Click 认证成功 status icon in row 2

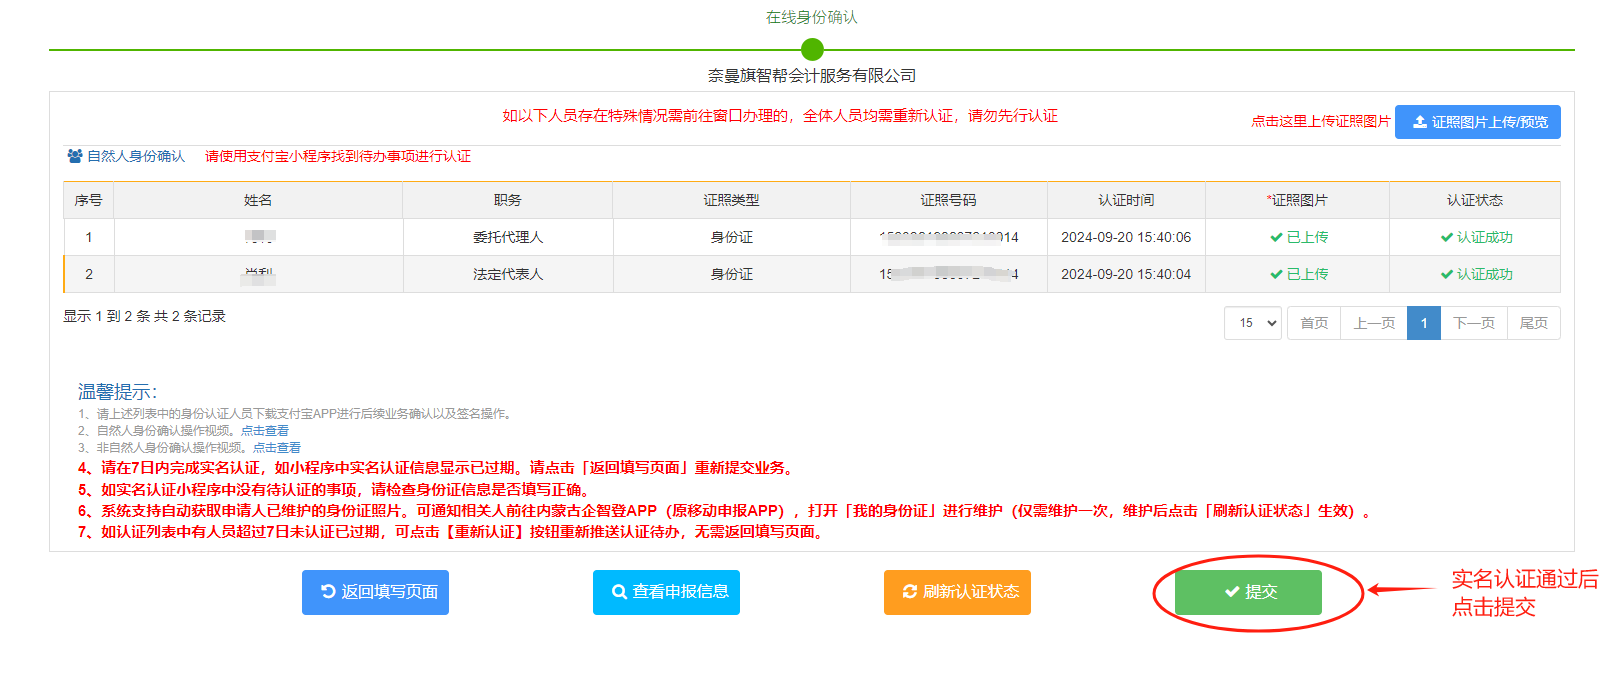click(x=1447, y=275)
